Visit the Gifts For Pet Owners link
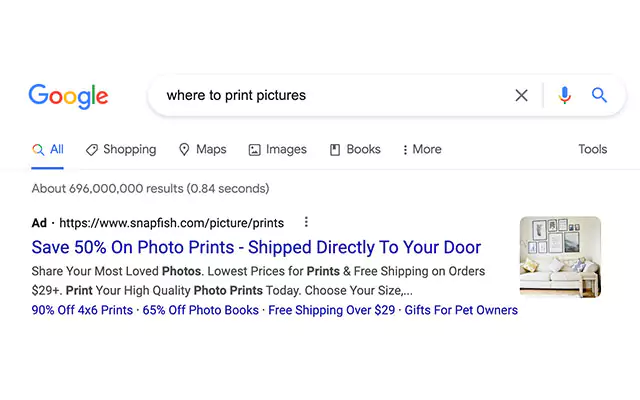Viewport: 640px width, 400px height. tap(460, 310)
